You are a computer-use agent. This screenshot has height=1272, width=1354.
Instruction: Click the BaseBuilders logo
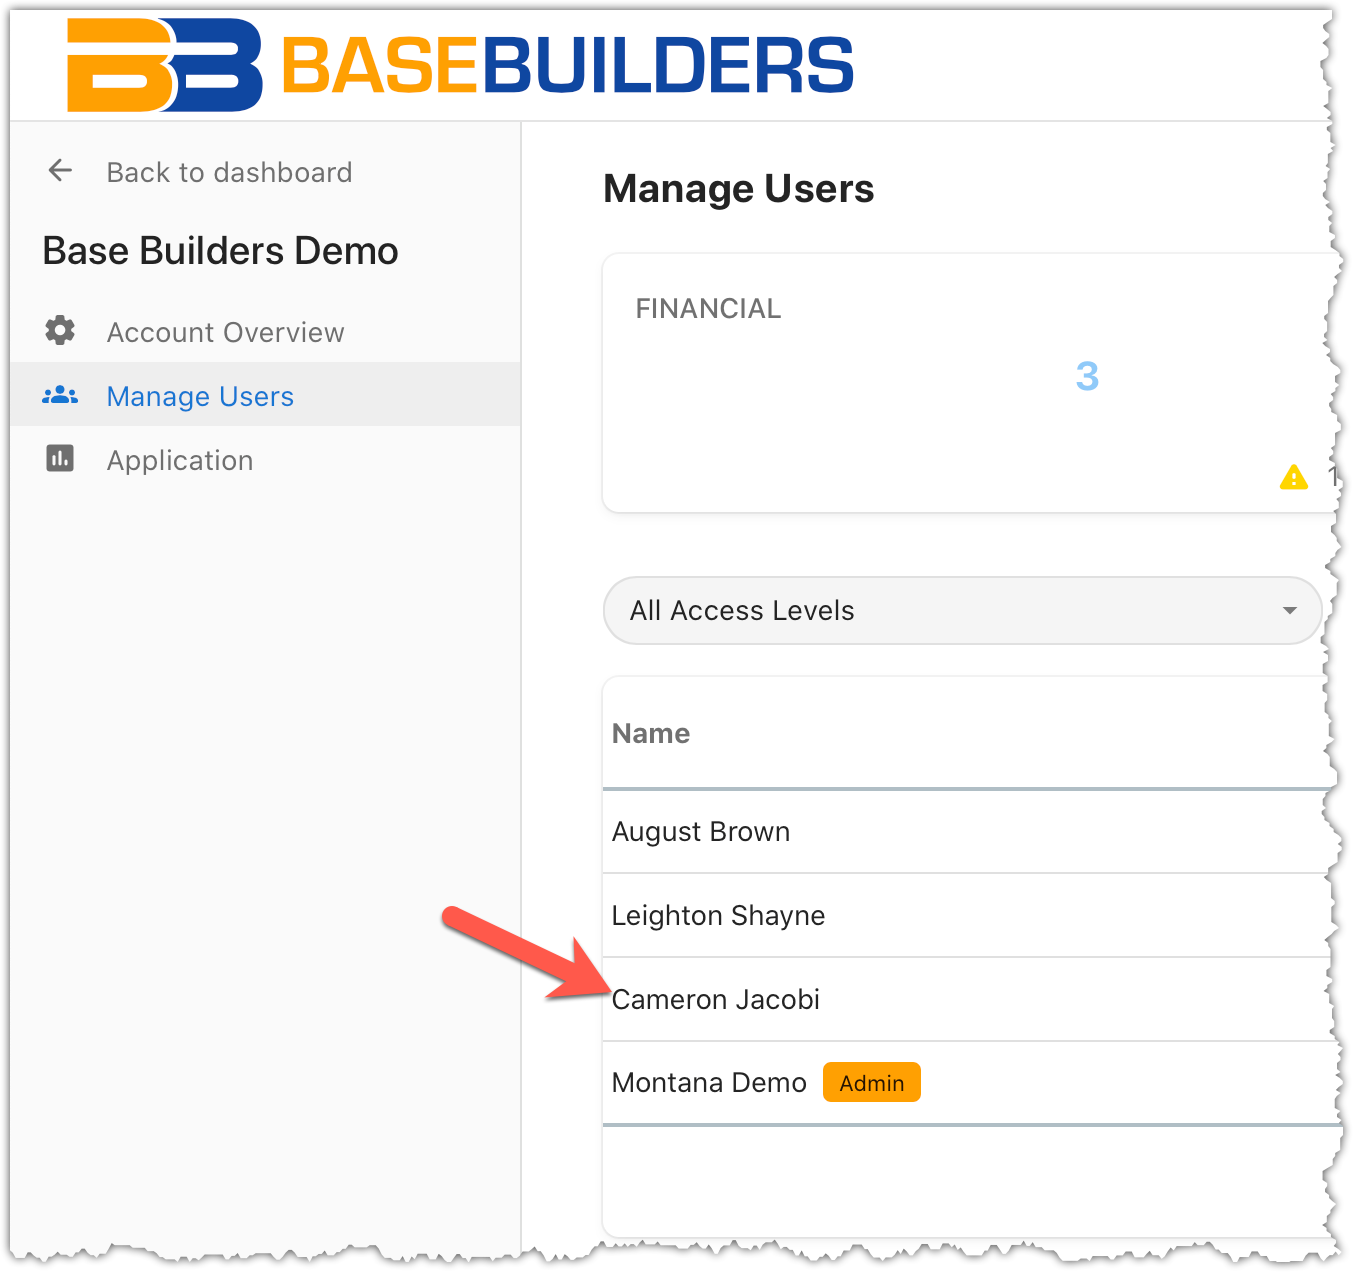[460, 65]
